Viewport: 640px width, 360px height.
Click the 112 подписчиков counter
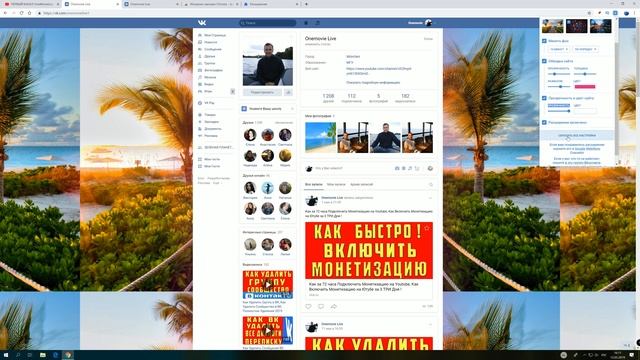click(x=351, y=98)
